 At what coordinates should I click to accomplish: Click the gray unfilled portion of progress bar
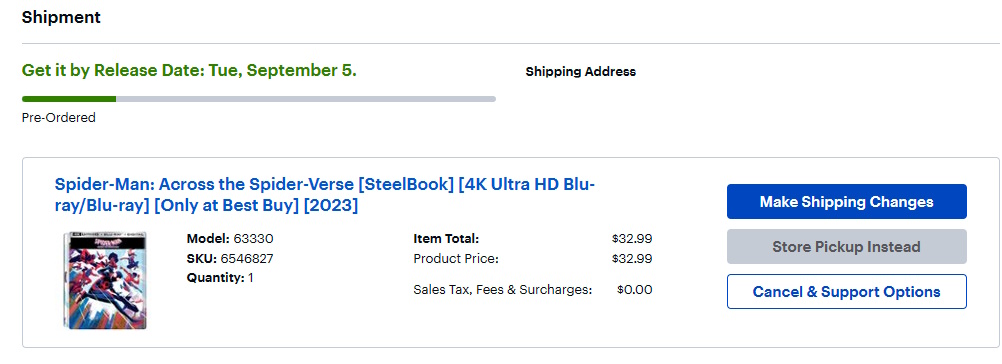point(306,99)
